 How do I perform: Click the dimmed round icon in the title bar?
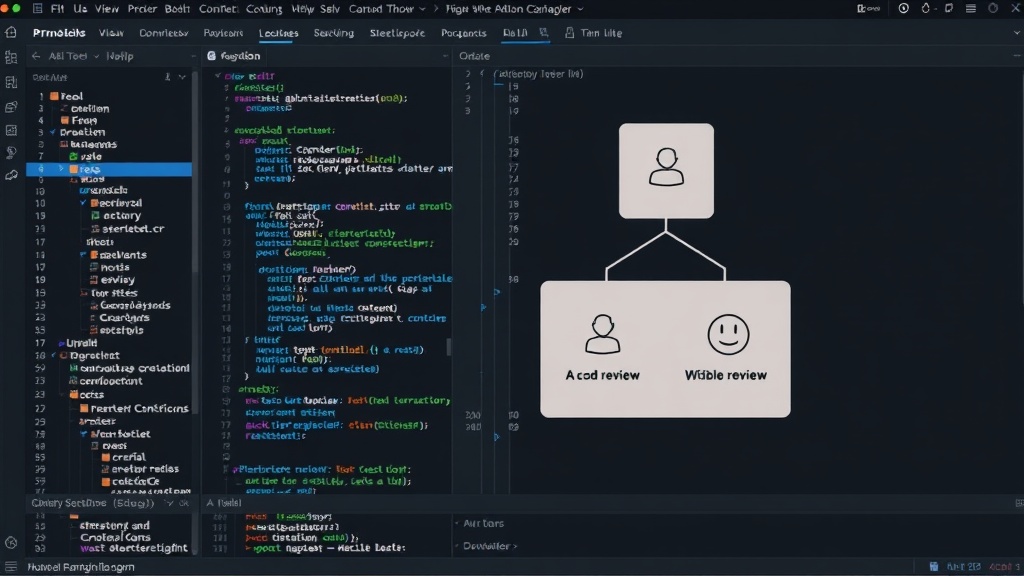point(993,8)
